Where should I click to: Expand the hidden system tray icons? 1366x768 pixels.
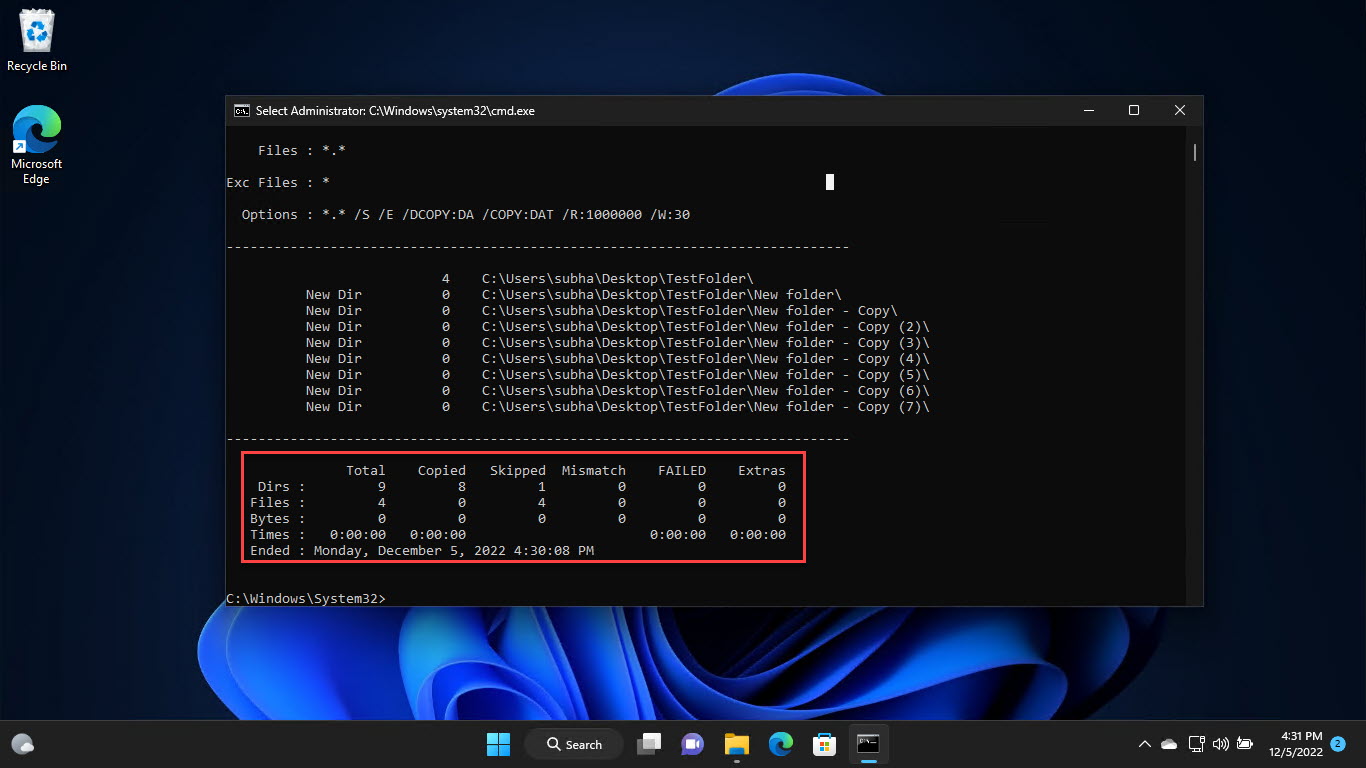click(x=1144, y=744)
